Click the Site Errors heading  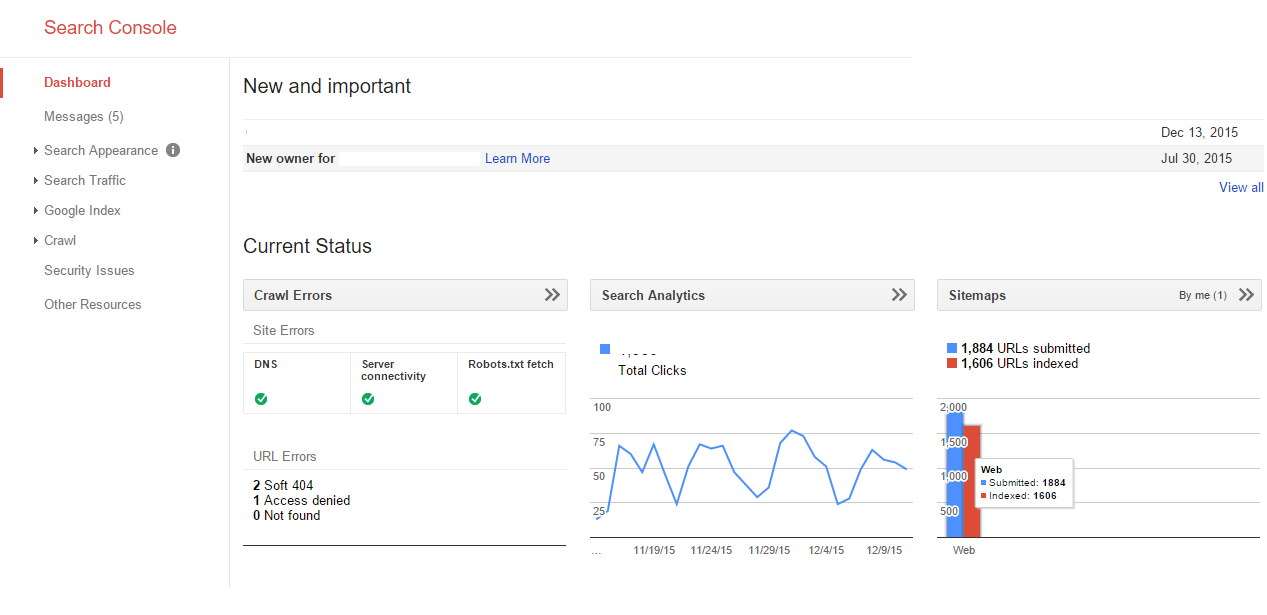pos(284,330)
